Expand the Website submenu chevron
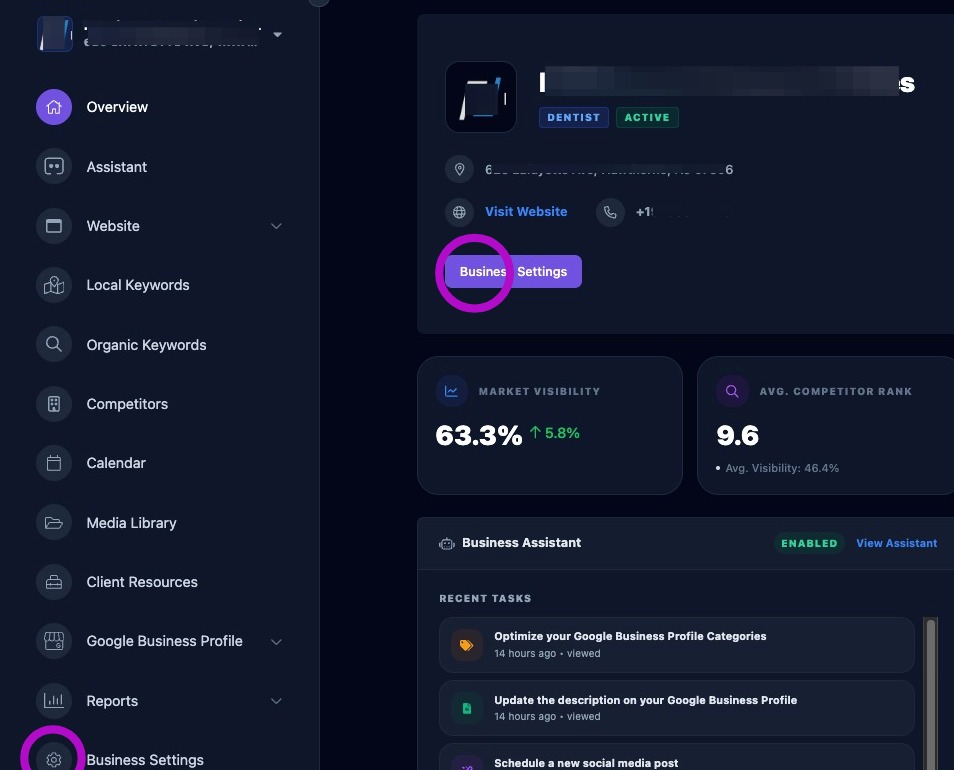Image resolution: width=954 pixels, height=770 pixels. click(x=276, y=226)
